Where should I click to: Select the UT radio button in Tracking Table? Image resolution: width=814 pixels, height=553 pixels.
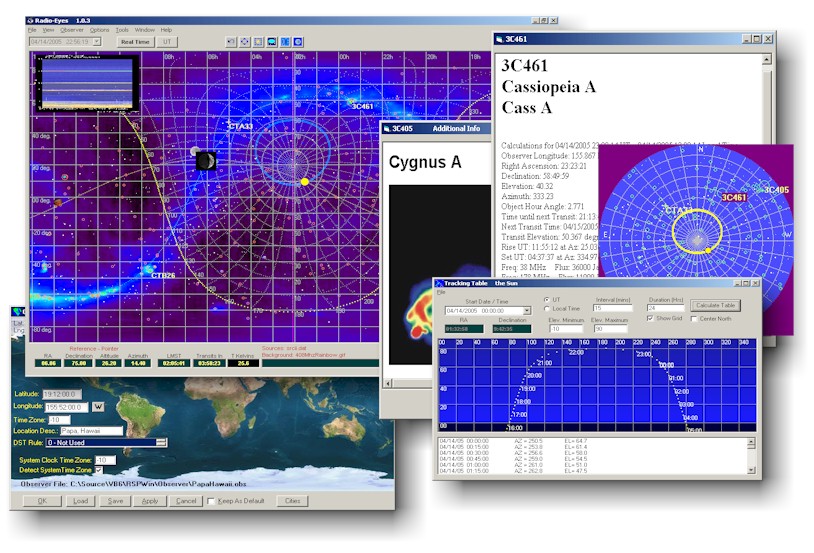click(x=547, y=300)
